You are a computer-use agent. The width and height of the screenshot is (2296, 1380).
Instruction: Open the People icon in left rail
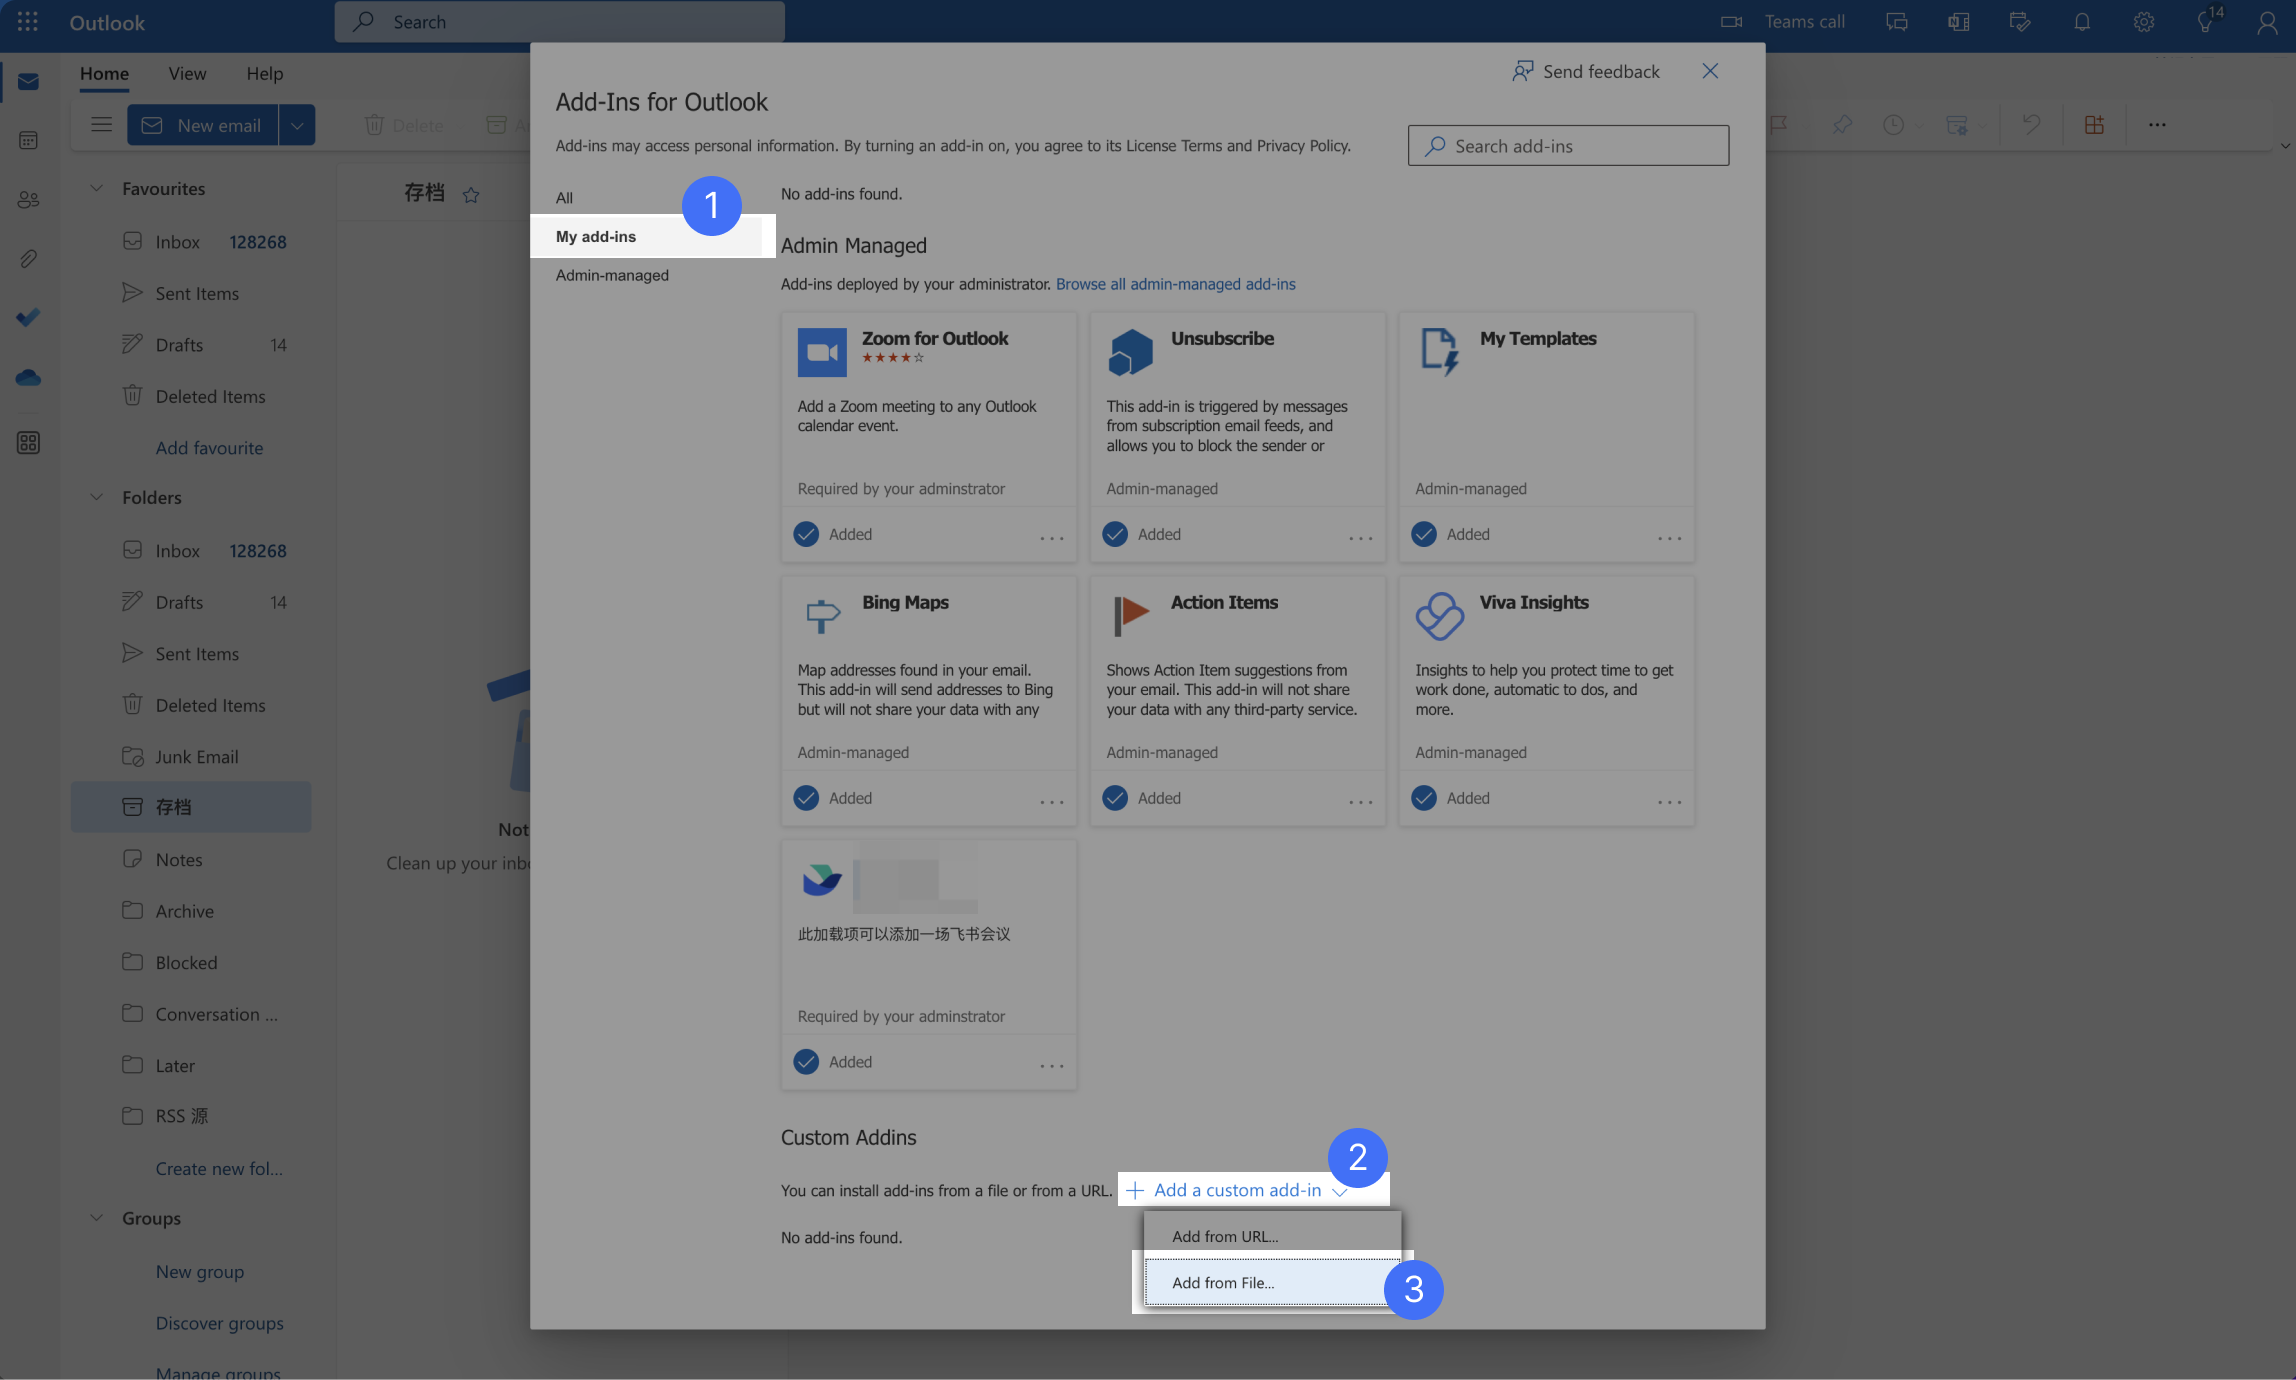click(28, 200)
